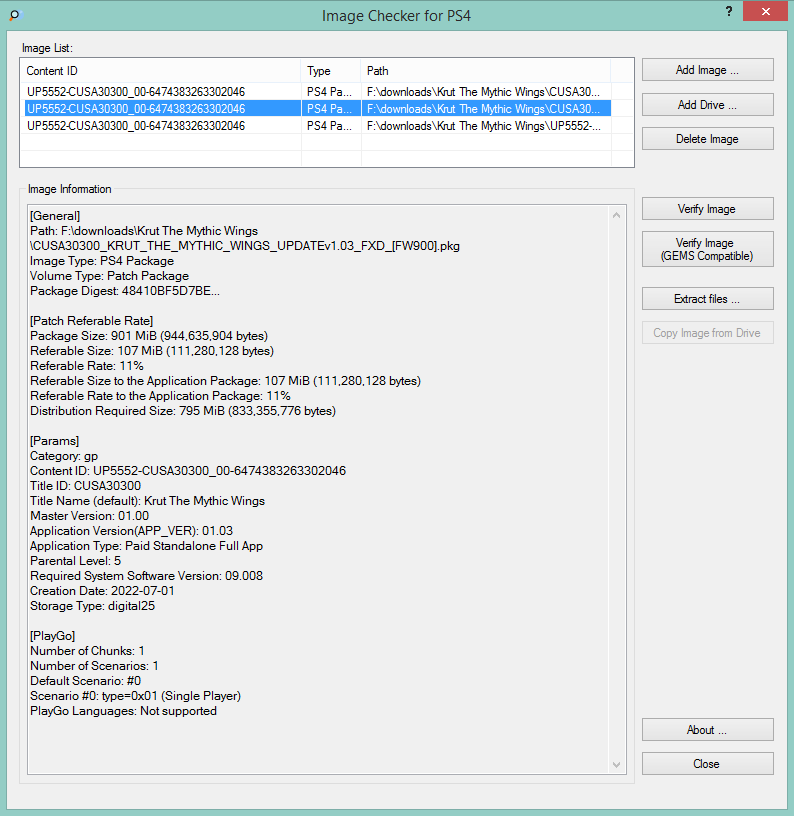Click the Master Version: 01.00 line

(x=89, y=516)
